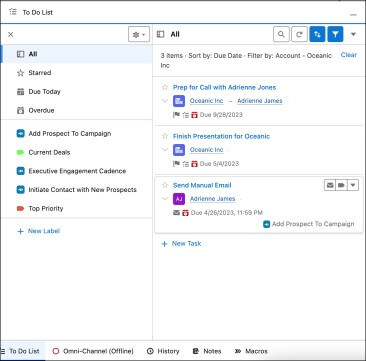Star the Prep for Call with Adrienne Jones task

click(x=165, y=87)
